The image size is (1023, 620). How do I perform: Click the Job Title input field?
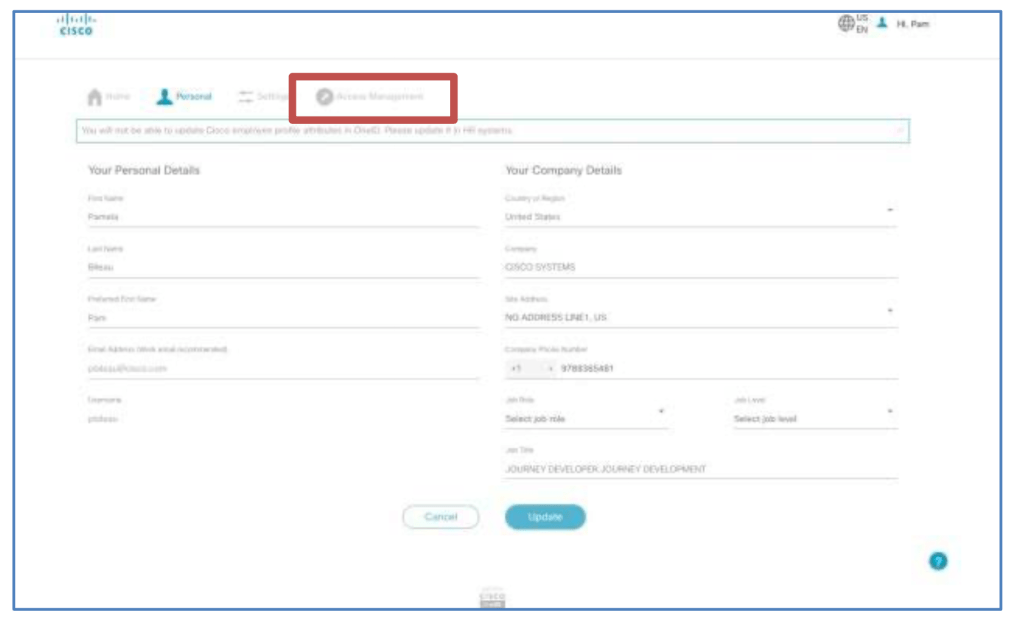(x=700, y=469)
